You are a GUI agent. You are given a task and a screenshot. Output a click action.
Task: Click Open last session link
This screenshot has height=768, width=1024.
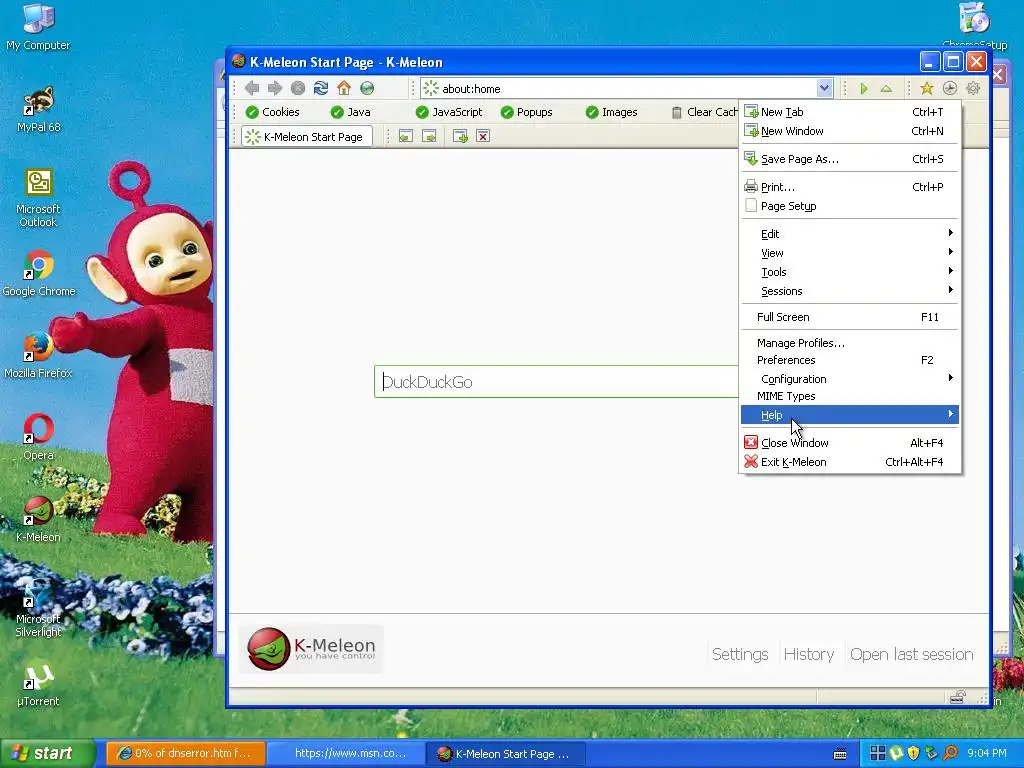pos(912,654)
